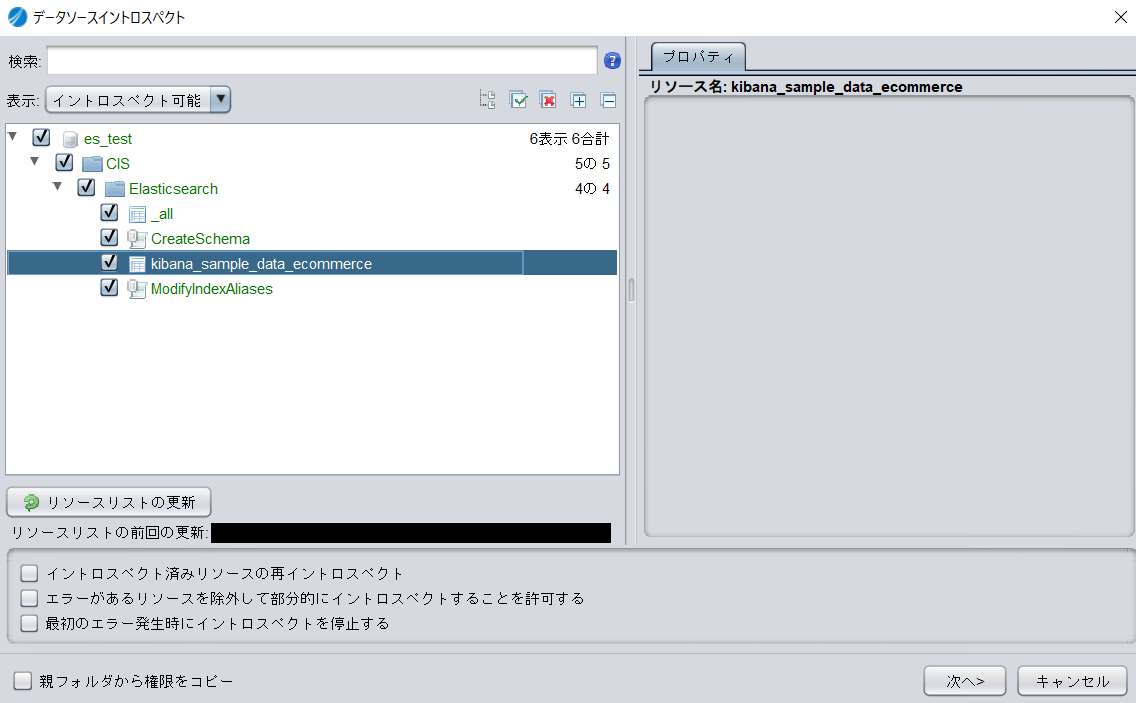Select the Elasticsearch tree label
The image size is (1136, 703).
tap(173, 189)
